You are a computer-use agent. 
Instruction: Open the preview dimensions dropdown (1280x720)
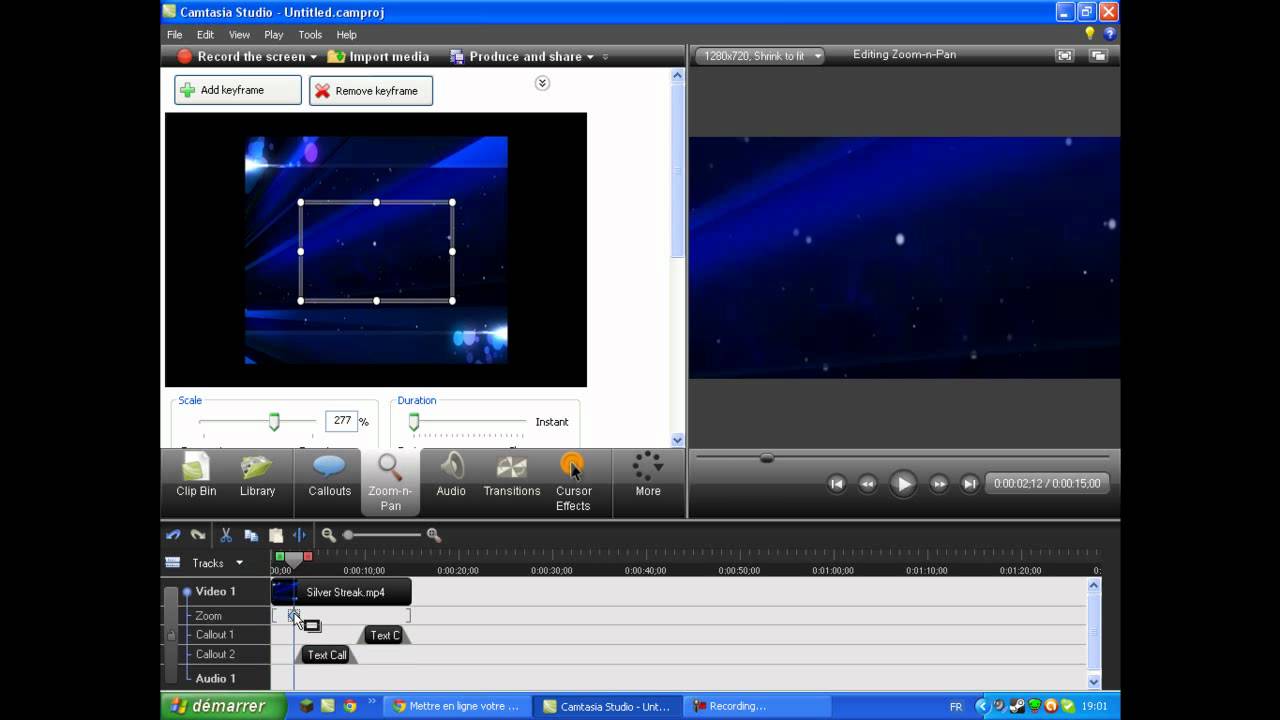coord(760,56)
